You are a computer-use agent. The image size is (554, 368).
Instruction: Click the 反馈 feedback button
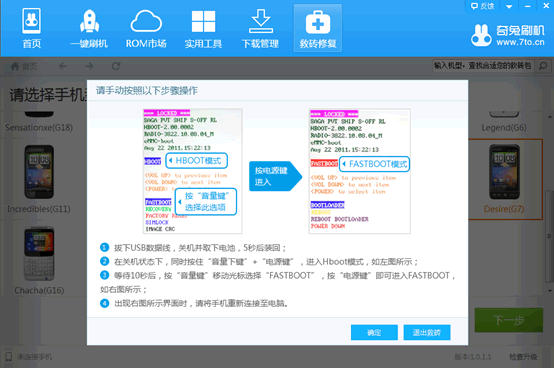(x=483, y=6)
